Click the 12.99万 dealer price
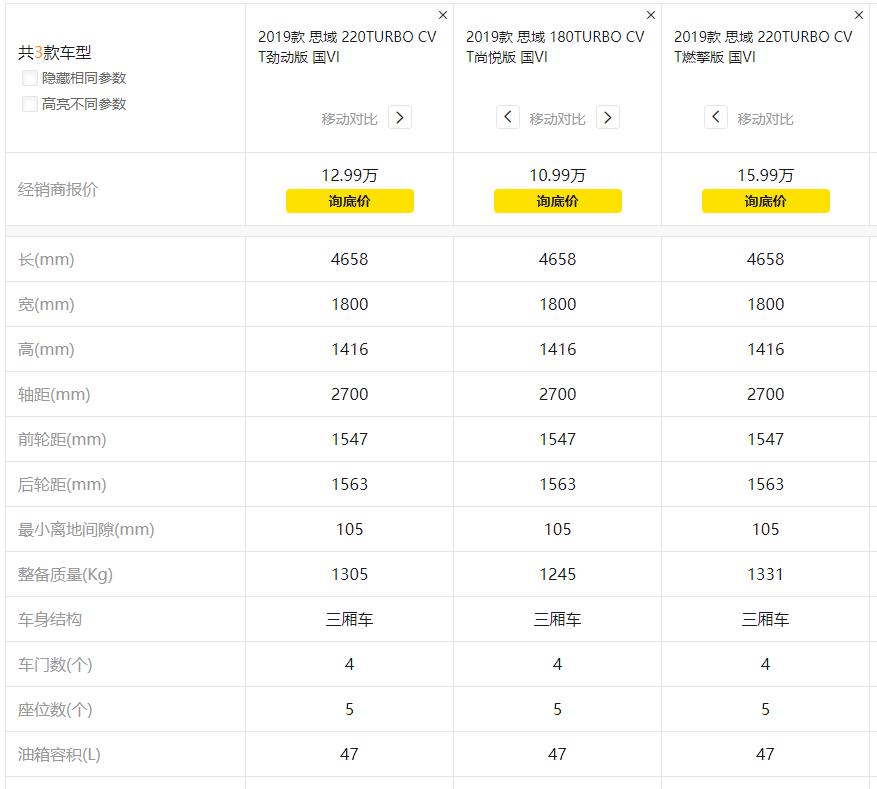Image resolution: width=877 pixels, height=789 pixels. pyautogui.click(x=350, y=176)
